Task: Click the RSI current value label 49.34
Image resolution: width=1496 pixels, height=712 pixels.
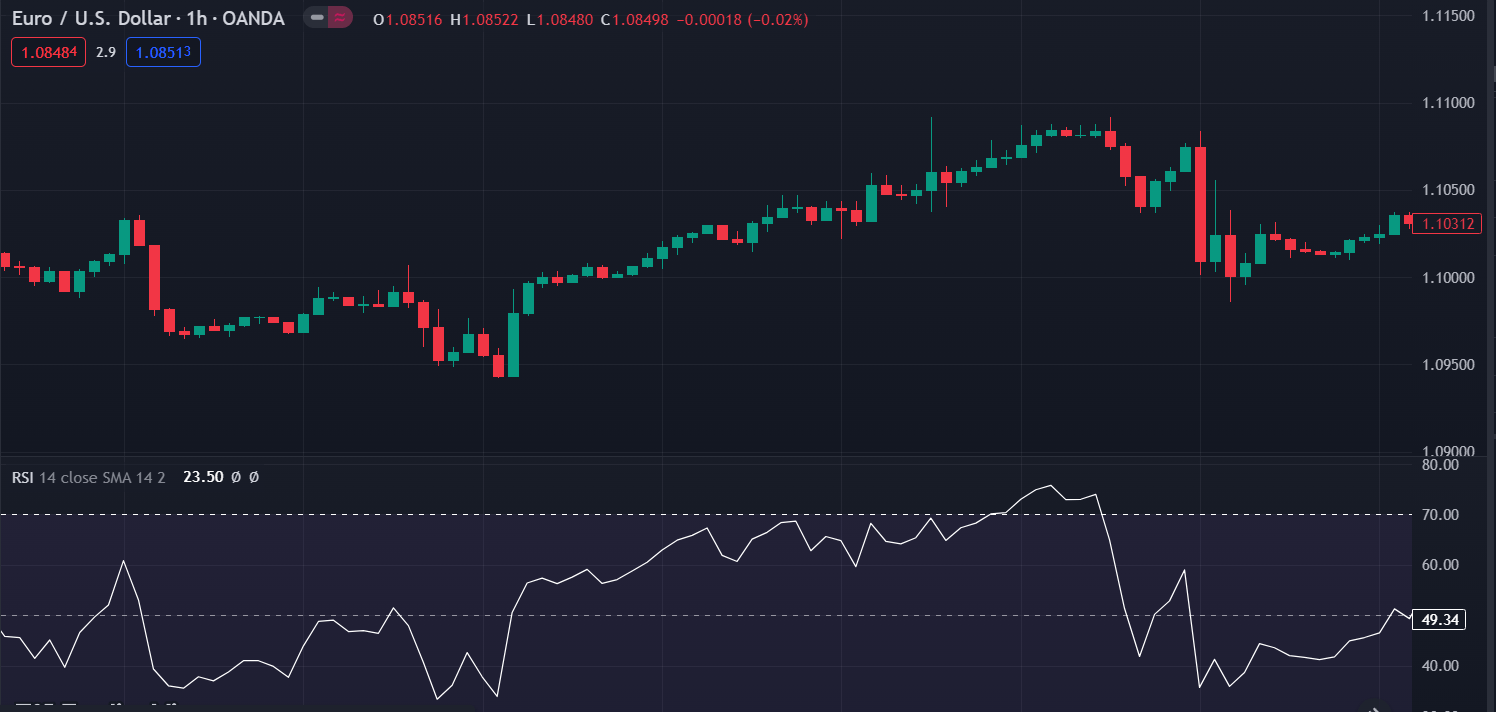Action: click(1441, 620)
